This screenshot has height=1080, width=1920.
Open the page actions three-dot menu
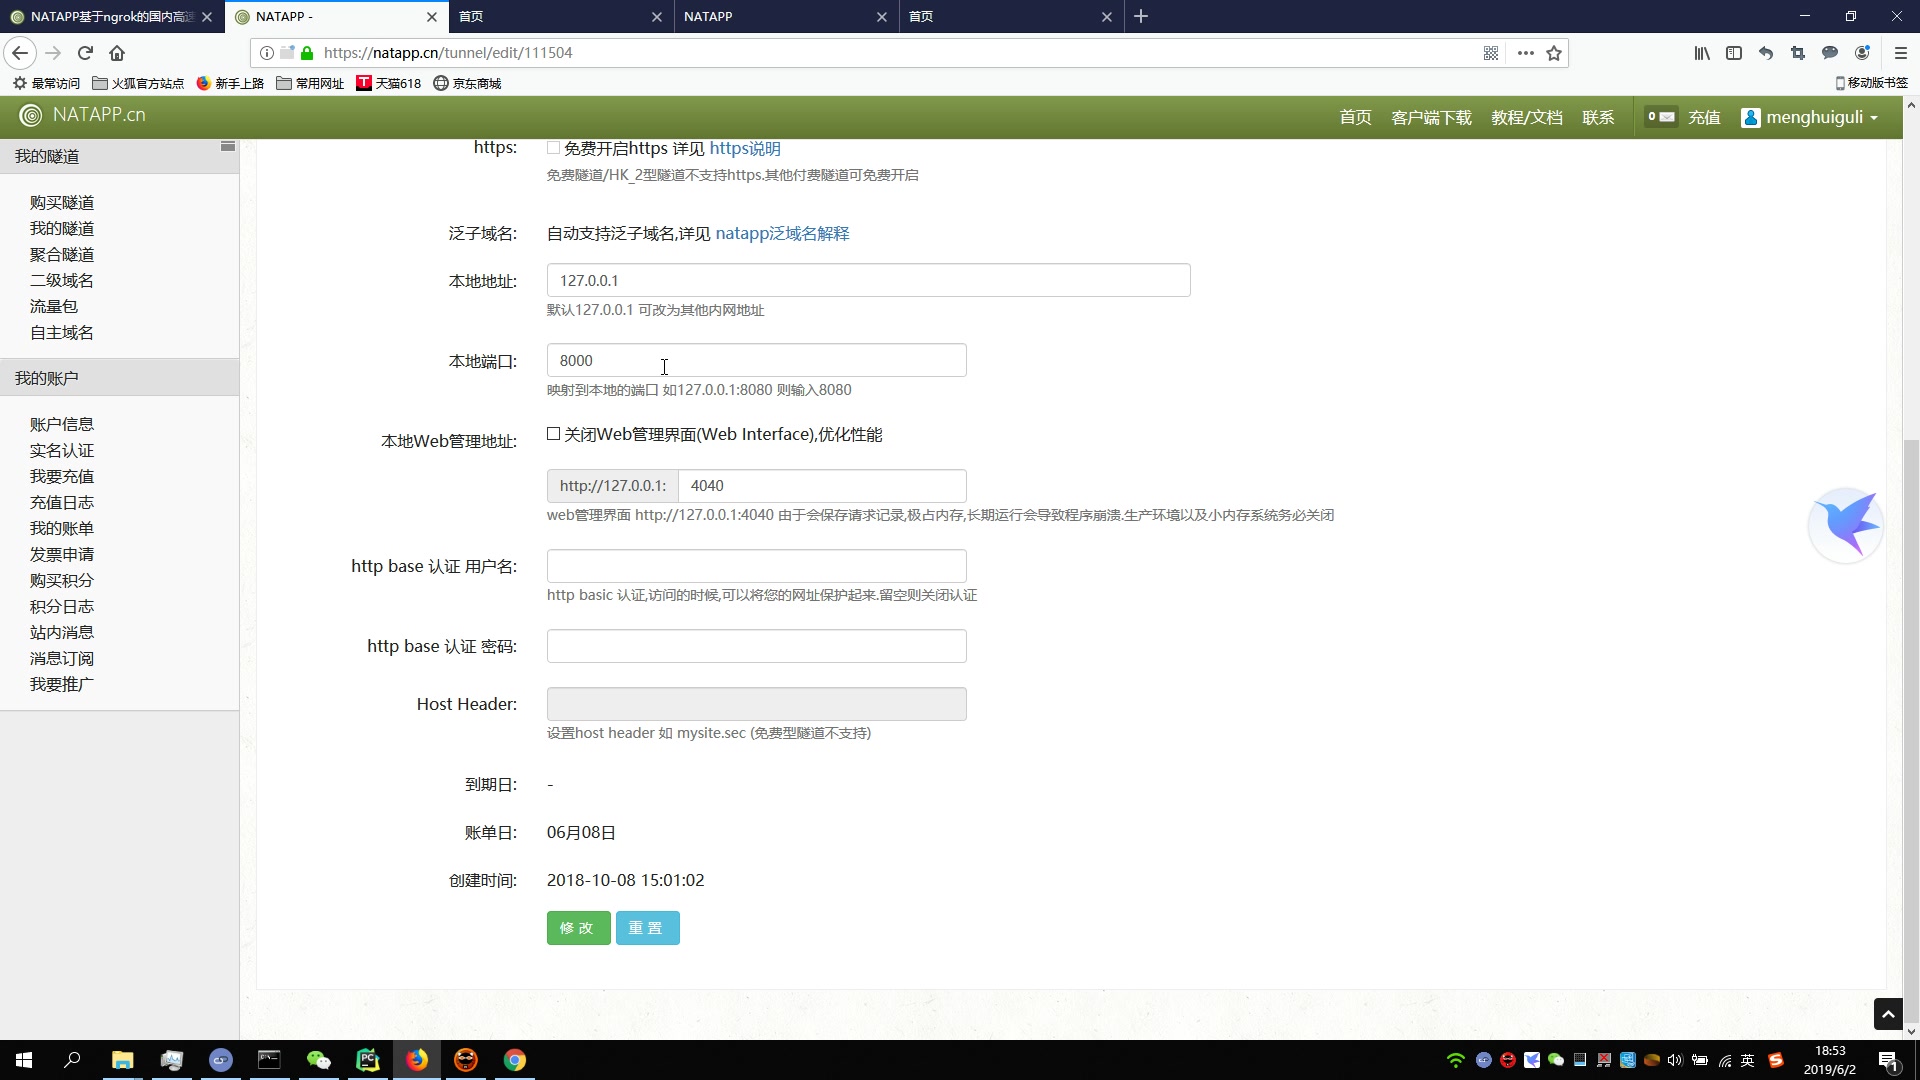click(x=1525, y=53)
